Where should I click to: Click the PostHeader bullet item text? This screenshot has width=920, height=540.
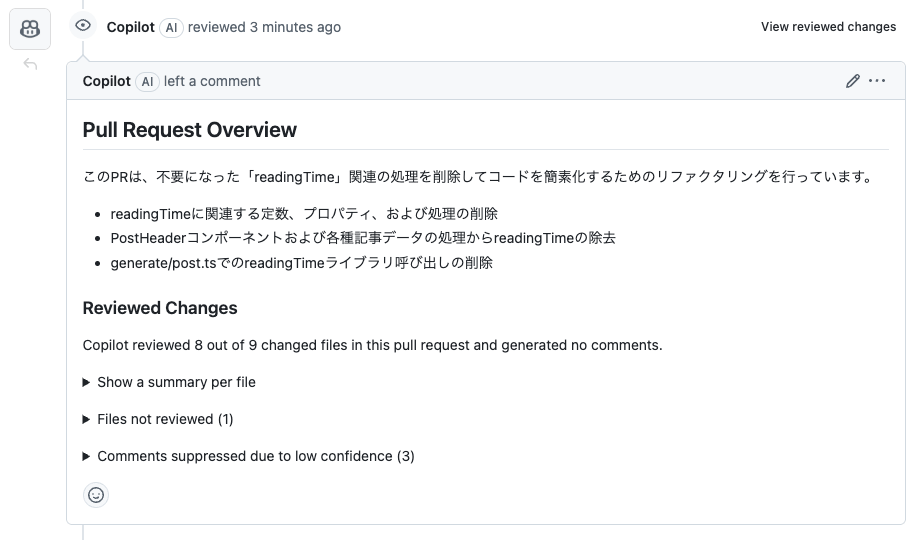coord(363,238)
